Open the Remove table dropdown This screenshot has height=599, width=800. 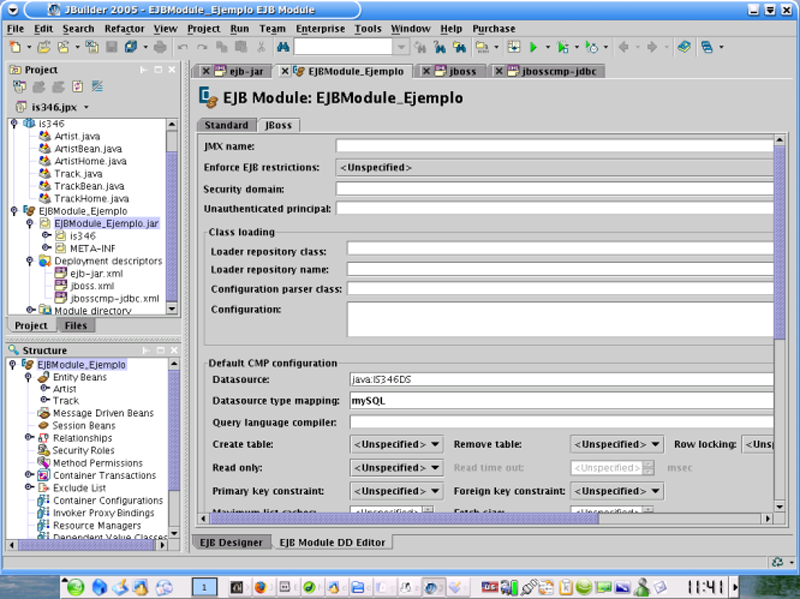click(x=616, y=444)
